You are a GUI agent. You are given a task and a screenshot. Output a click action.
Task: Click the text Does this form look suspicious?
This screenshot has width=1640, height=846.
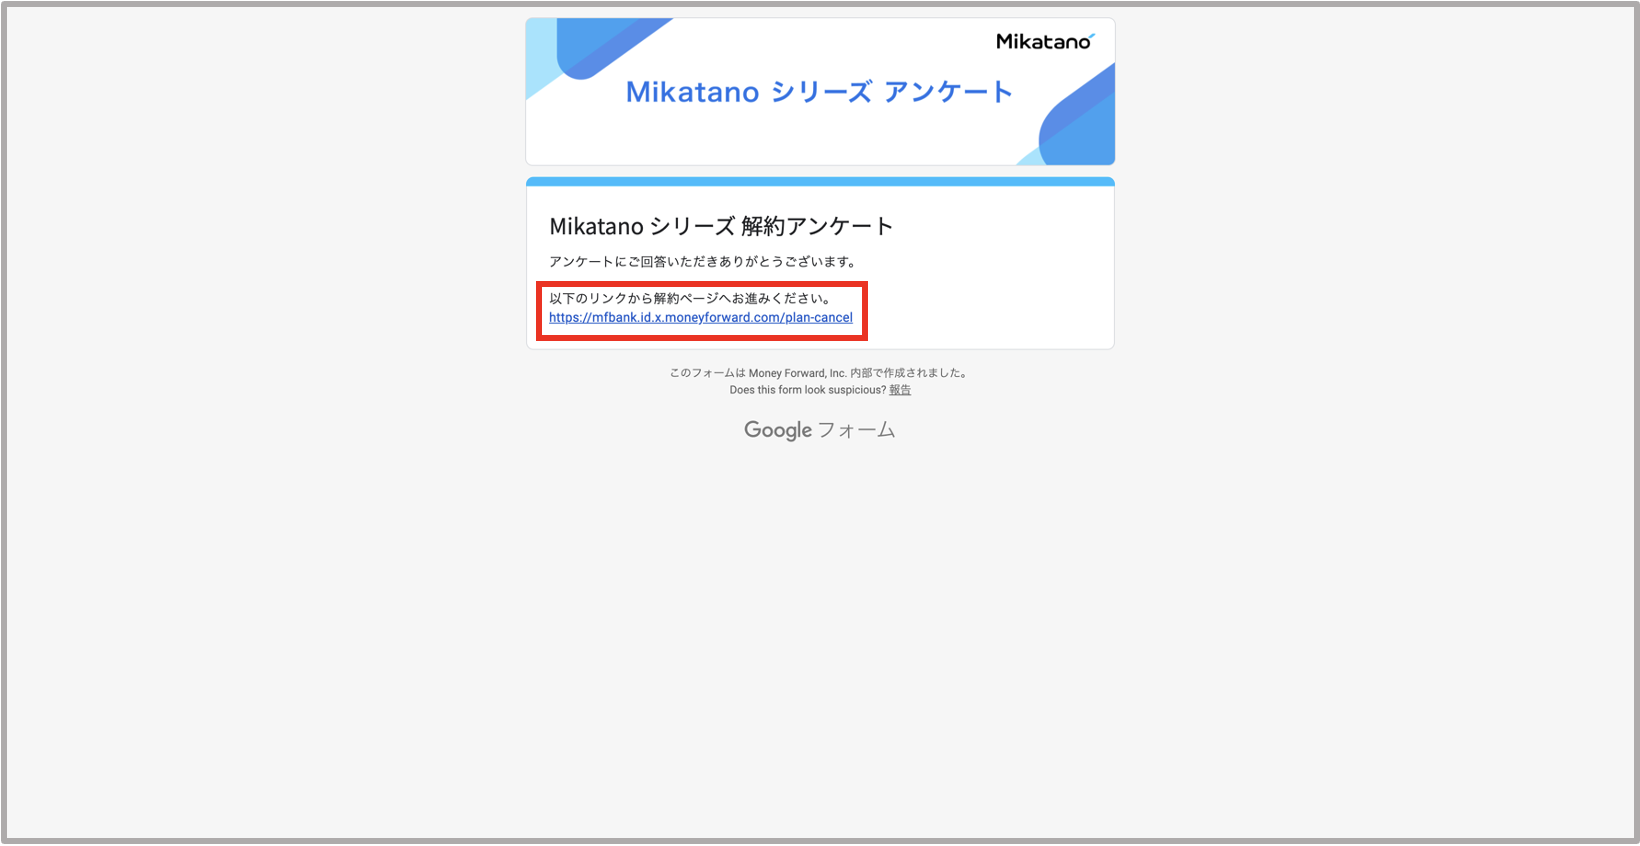point(808,390)
